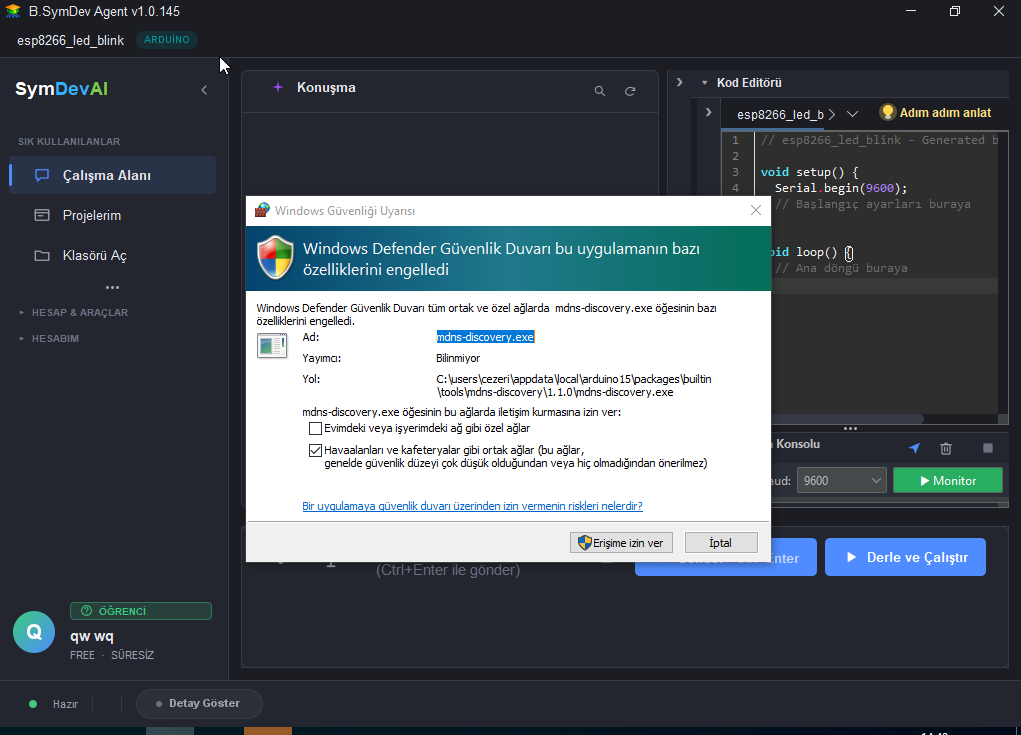Click the right chevron left of Kod Editörü
Viewport: 1021px width, 735px height.
tap(679, 82)
